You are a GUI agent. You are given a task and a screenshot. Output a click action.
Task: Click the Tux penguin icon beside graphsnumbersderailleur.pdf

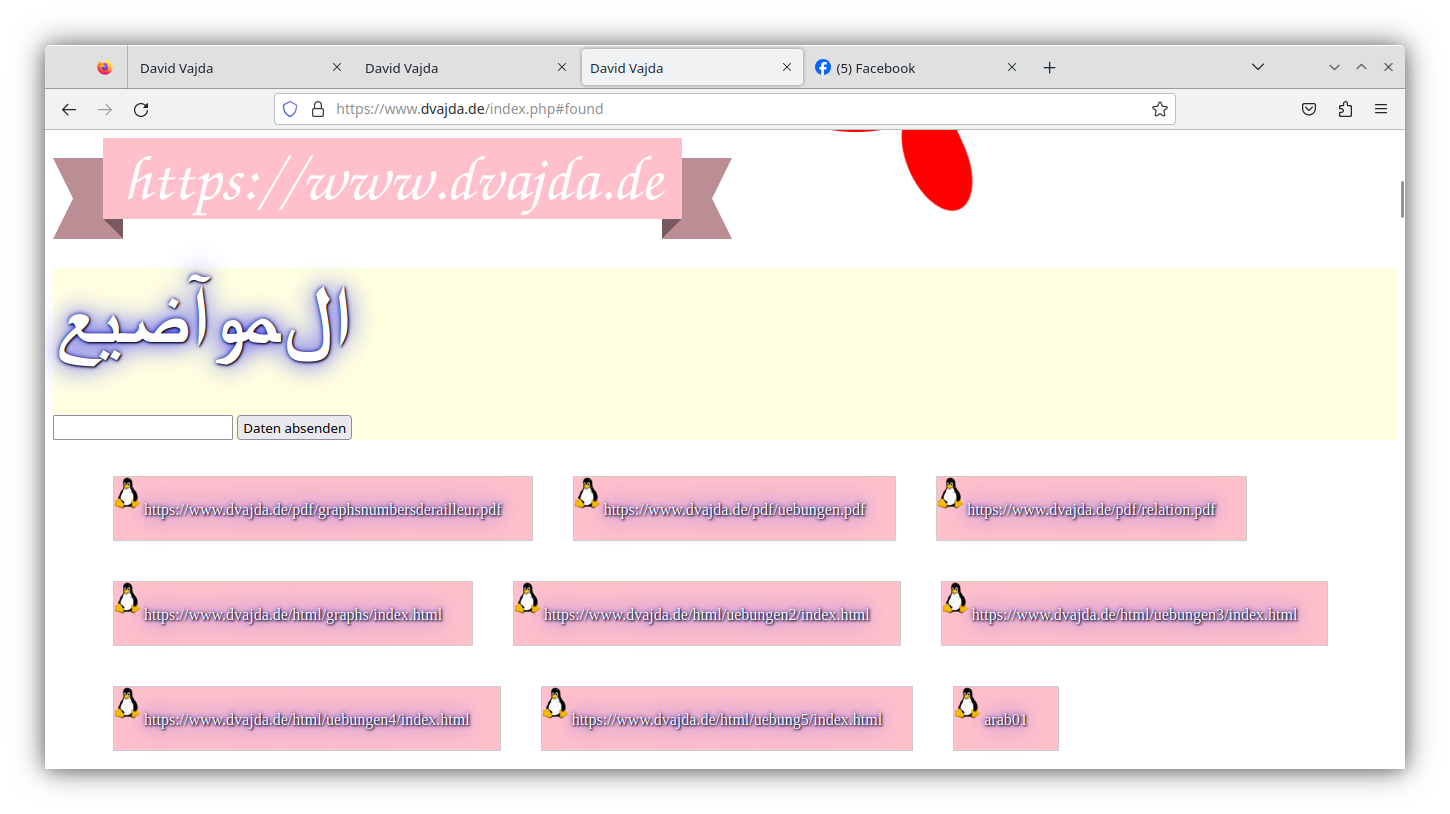pyautogui.click(x=127, y=493)
